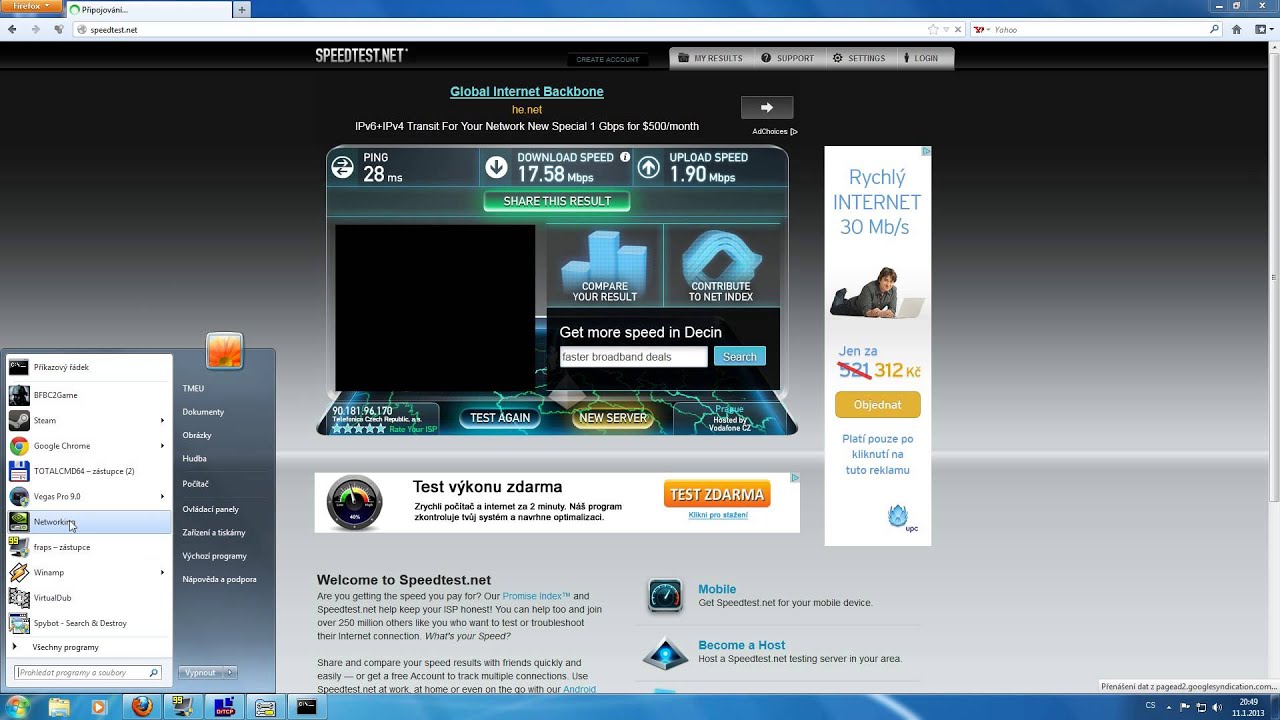Launch fraps – zástupce
Image resolution: width=1280 pixels, height=720 pixels.
[88, 547]
